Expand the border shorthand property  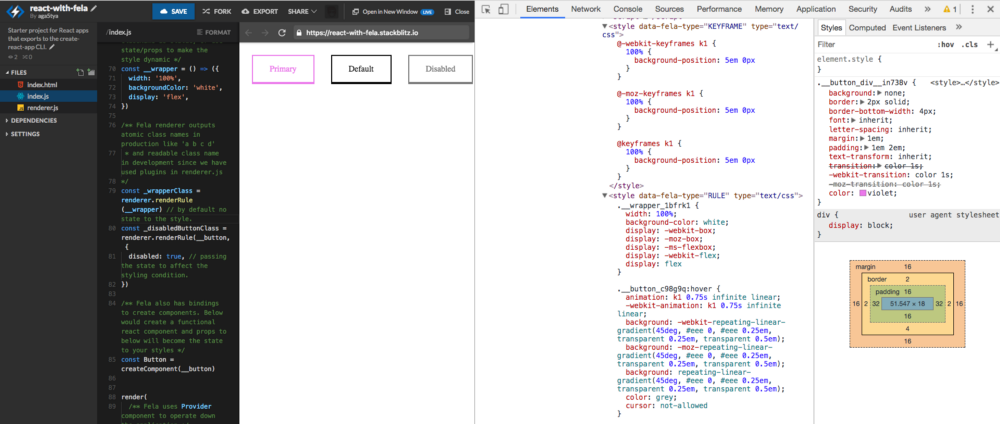pyautogui.click(x=862, y=102)
